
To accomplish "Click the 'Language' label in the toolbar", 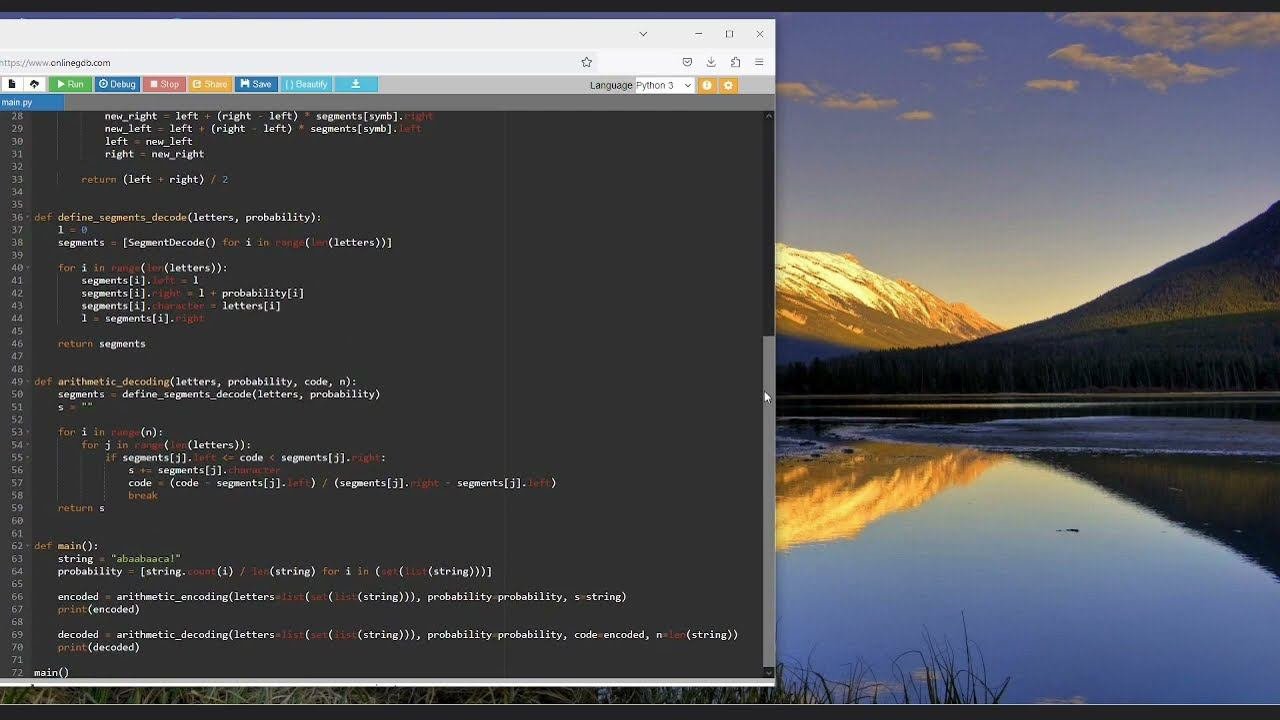I will pyautogui.click(x=611, y=85).
